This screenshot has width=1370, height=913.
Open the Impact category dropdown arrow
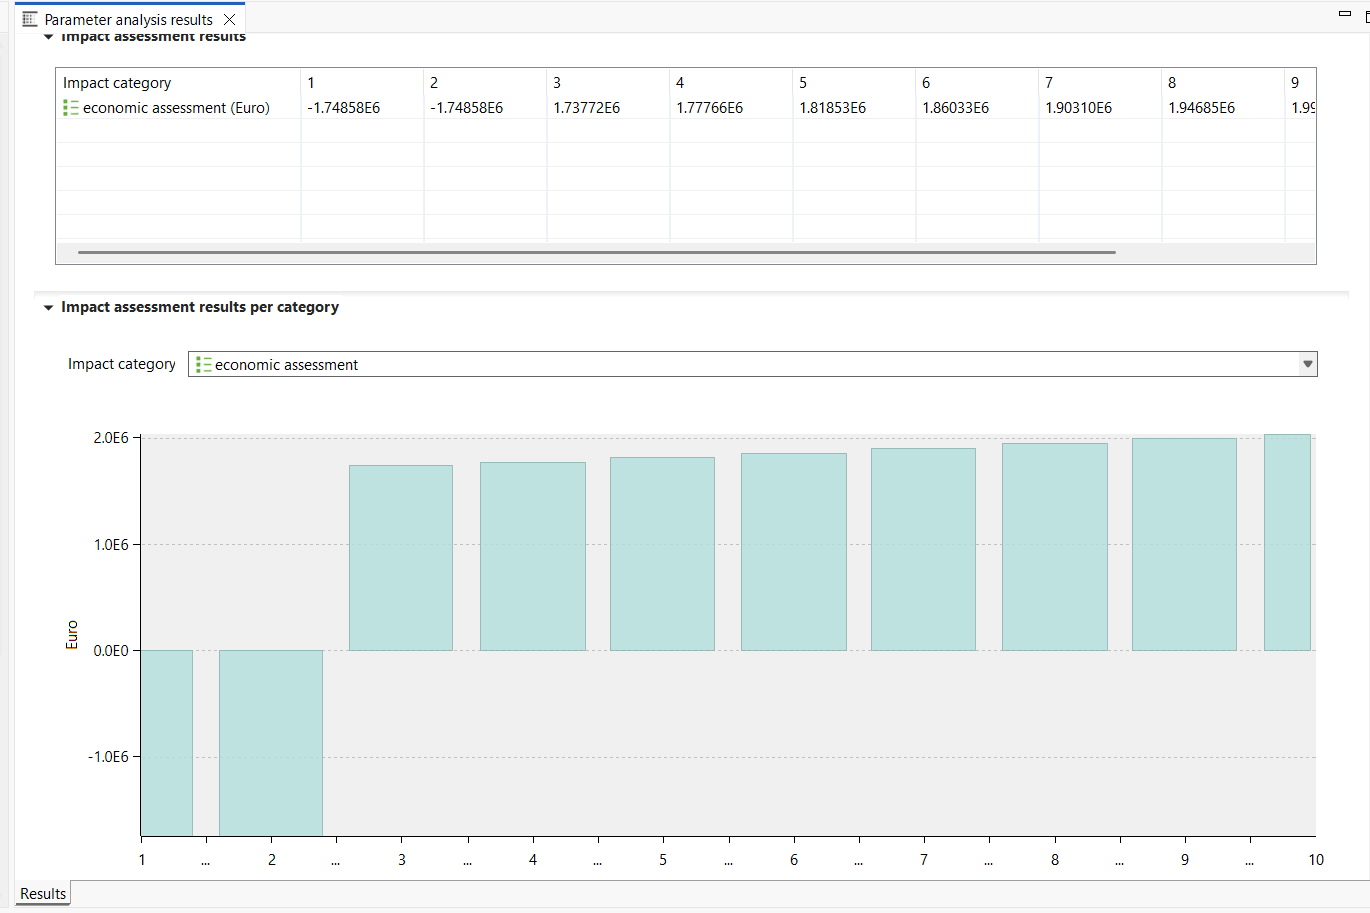click(x=1307, y=365)
